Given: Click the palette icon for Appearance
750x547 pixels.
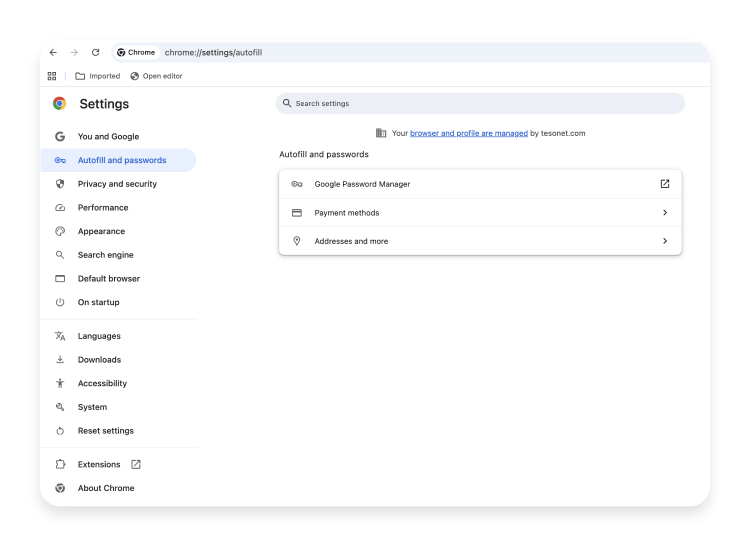Looking at the screenshot, I should click(60, 231).
